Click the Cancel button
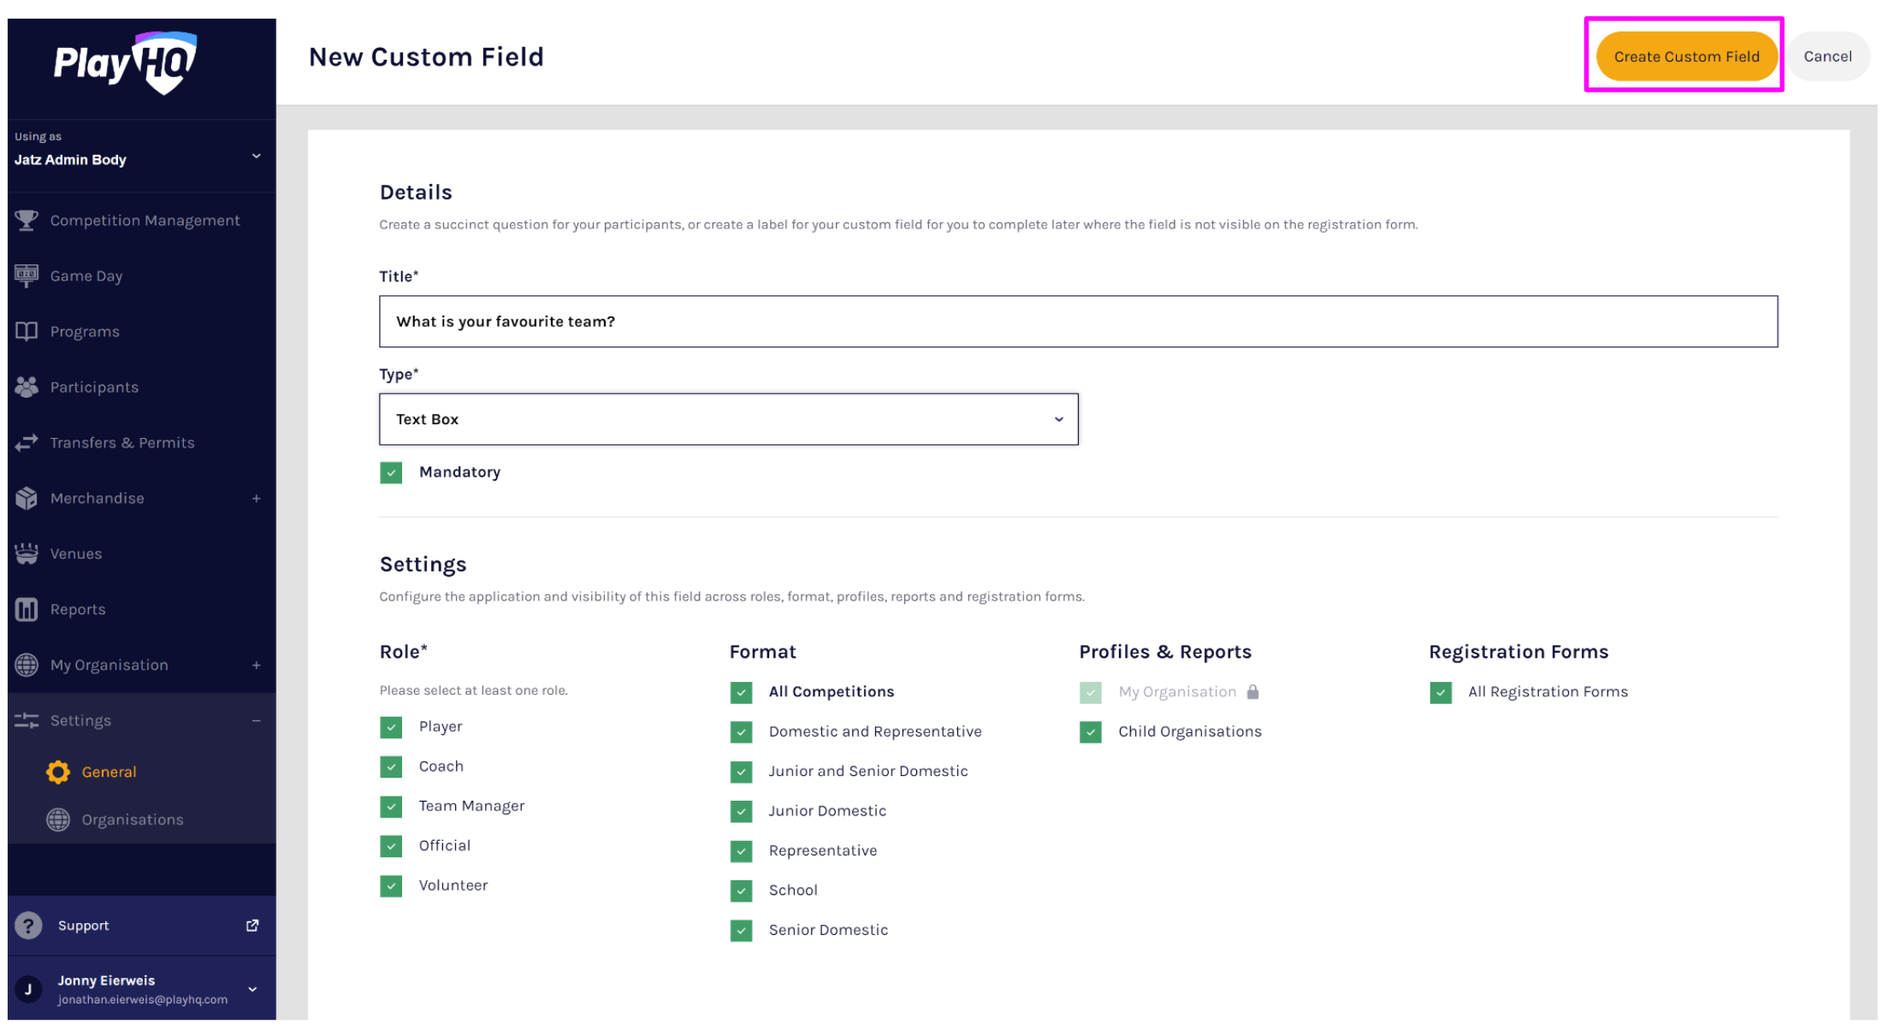The image size is (1894, 1030). pos(1828,56)
